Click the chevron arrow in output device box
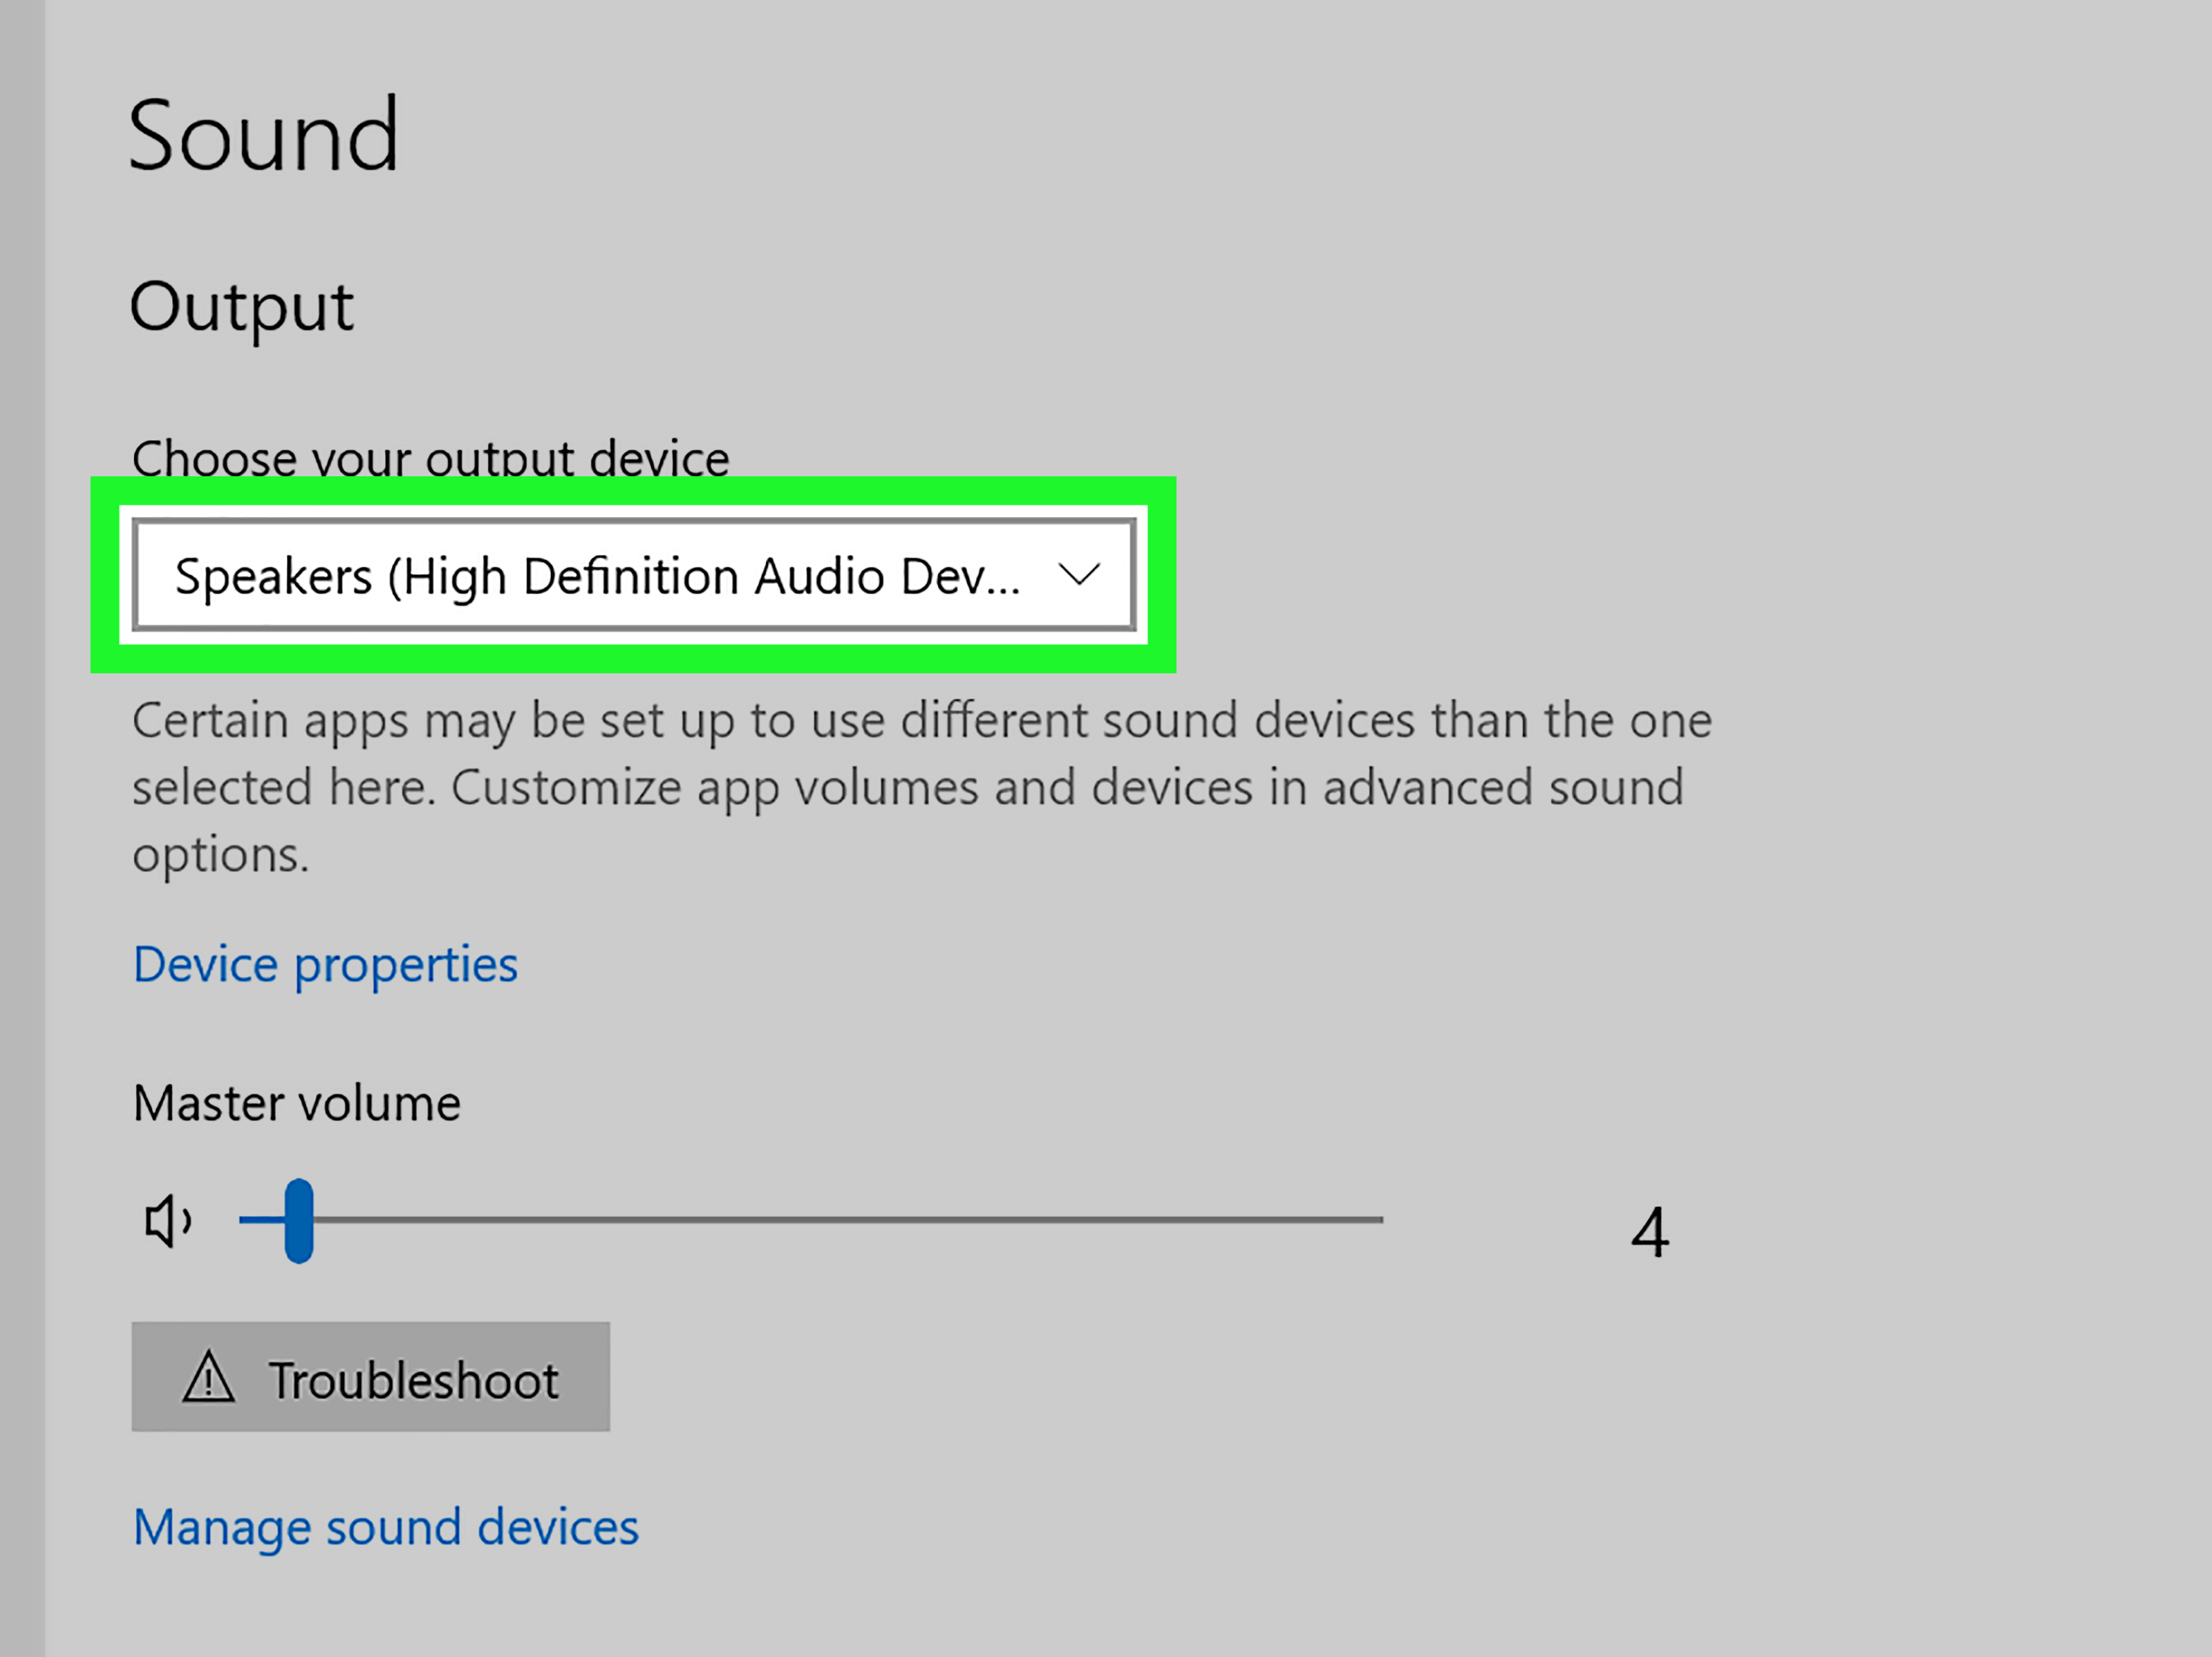Viewport: 2212px width, 1657px height. tap(1079, 575)
